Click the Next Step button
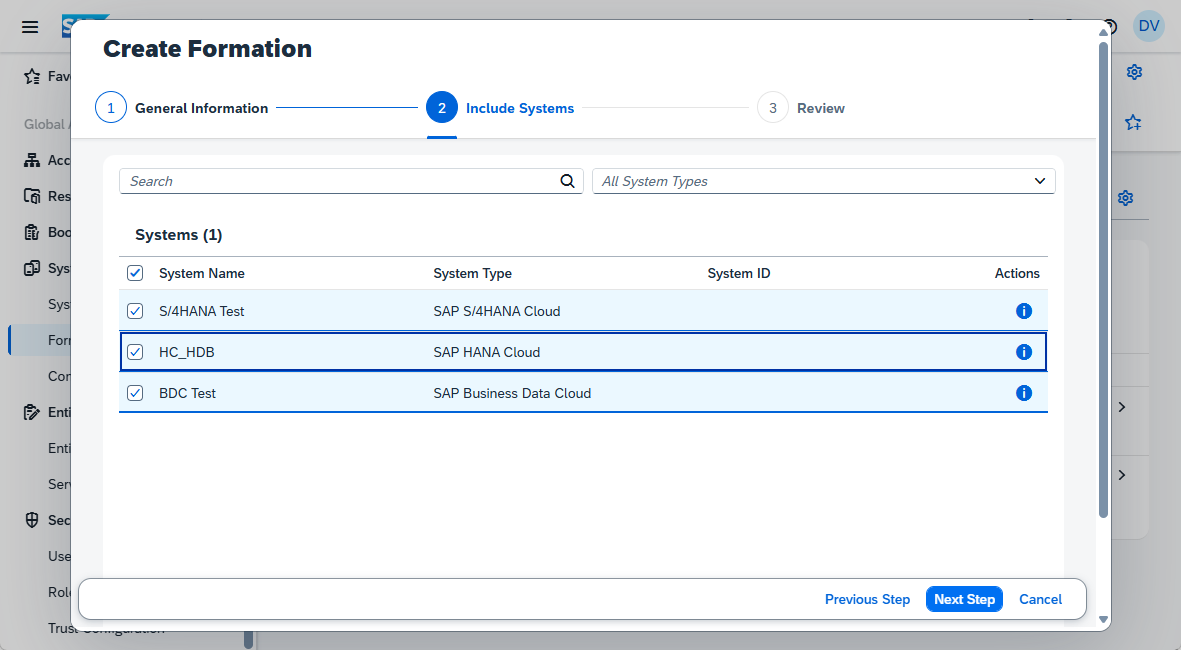 coord(964,600)
